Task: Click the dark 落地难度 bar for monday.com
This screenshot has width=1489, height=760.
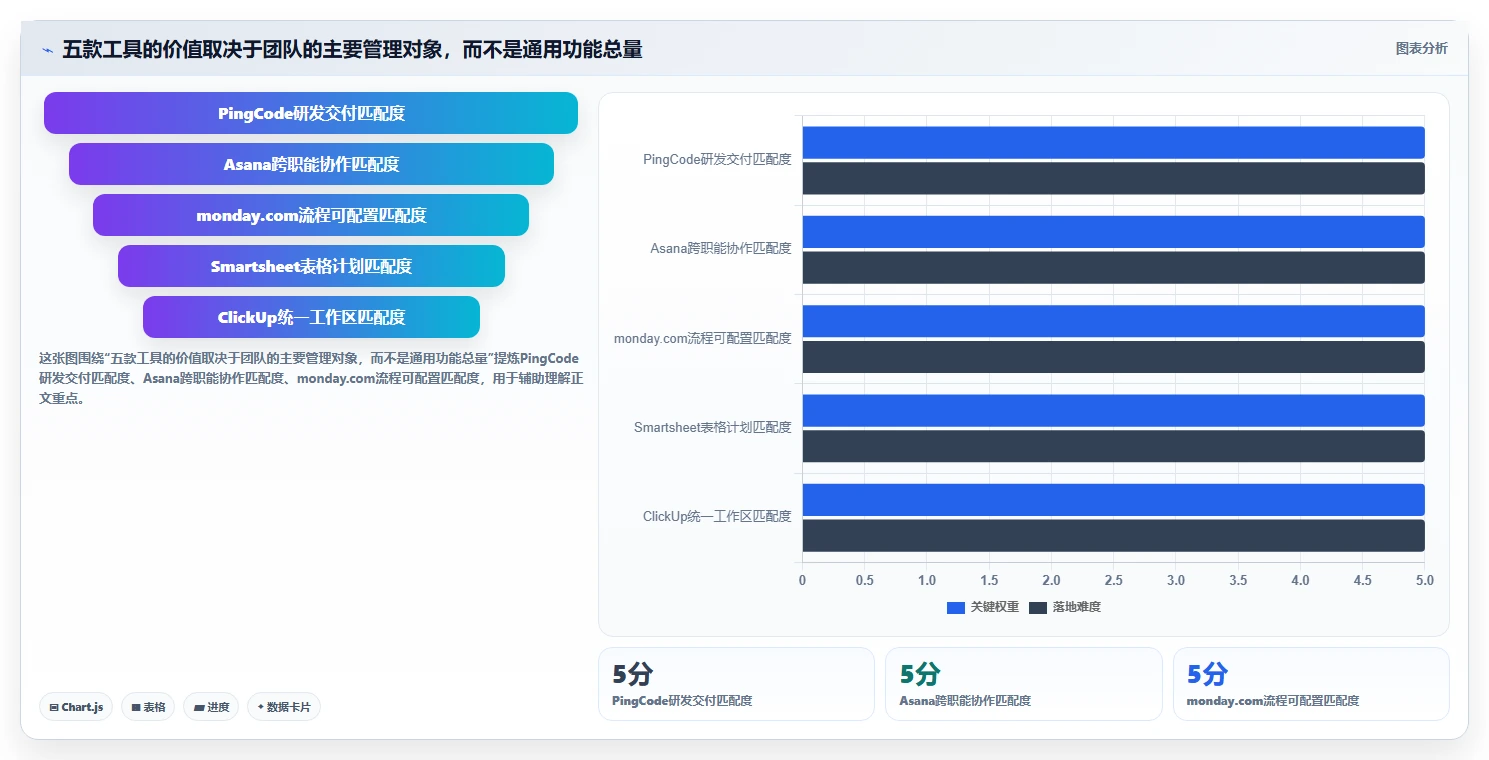Action: tap(1113, 357)
